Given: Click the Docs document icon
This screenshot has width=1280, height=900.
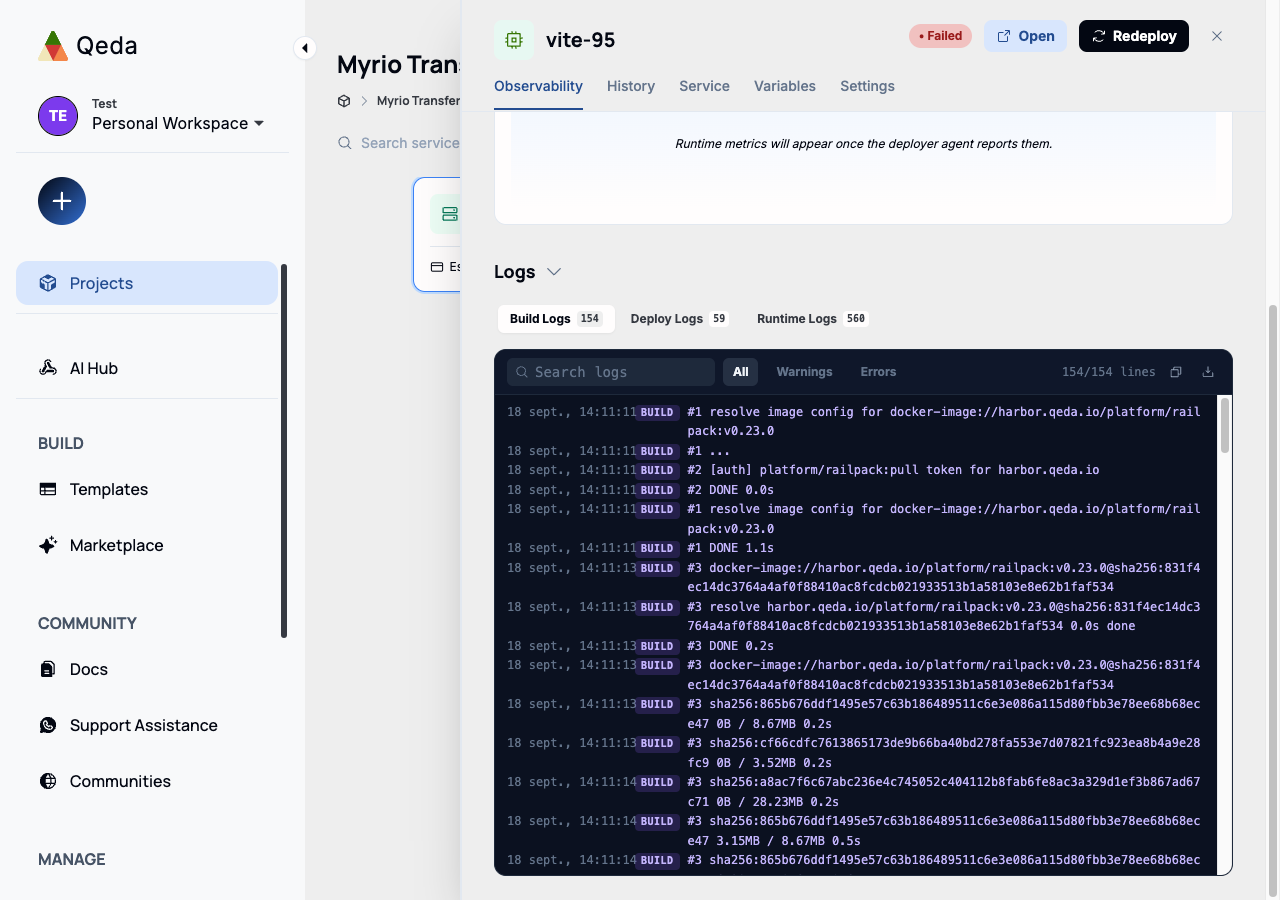Looking at the screenshot, I should coord(48,669).
